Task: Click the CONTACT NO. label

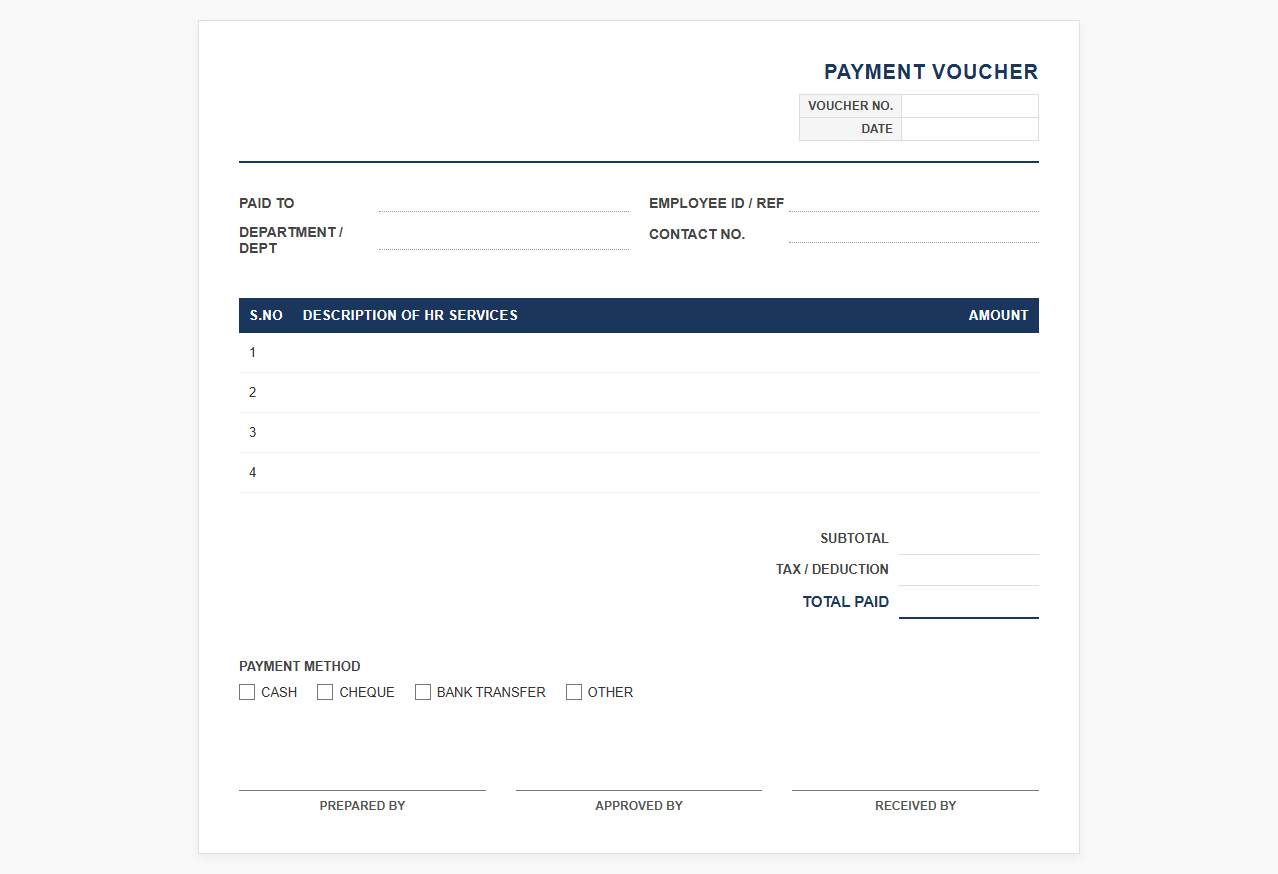Action: click(x=697, y=234)
